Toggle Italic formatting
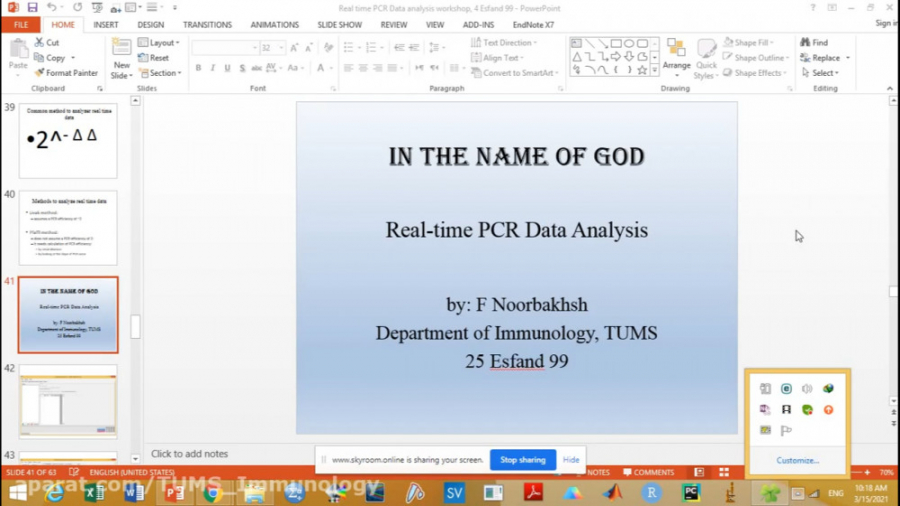The width and height of the screenshot is (900, 506). (x=212, y=68)
